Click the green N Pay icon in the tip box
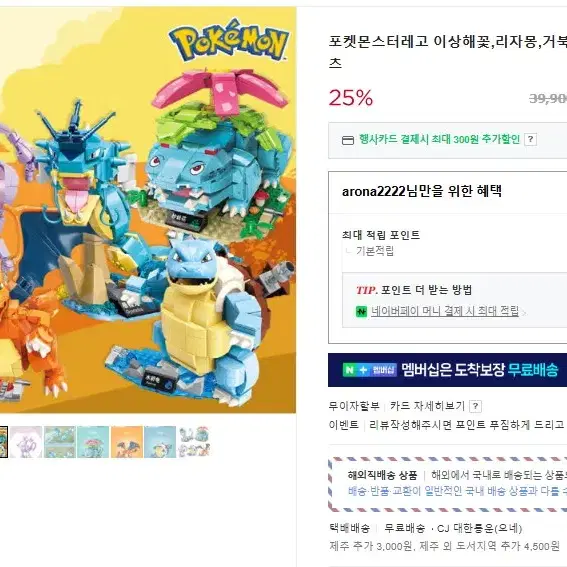Viewport: 567px width, 567px height. pos(361,311)
